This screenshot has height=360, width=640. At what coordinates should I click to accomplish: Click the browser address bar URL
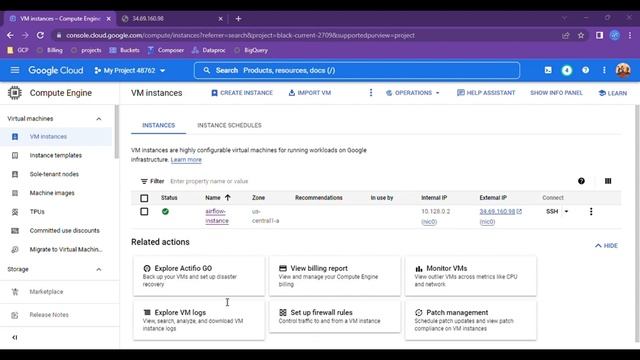[x=240, y=36]
